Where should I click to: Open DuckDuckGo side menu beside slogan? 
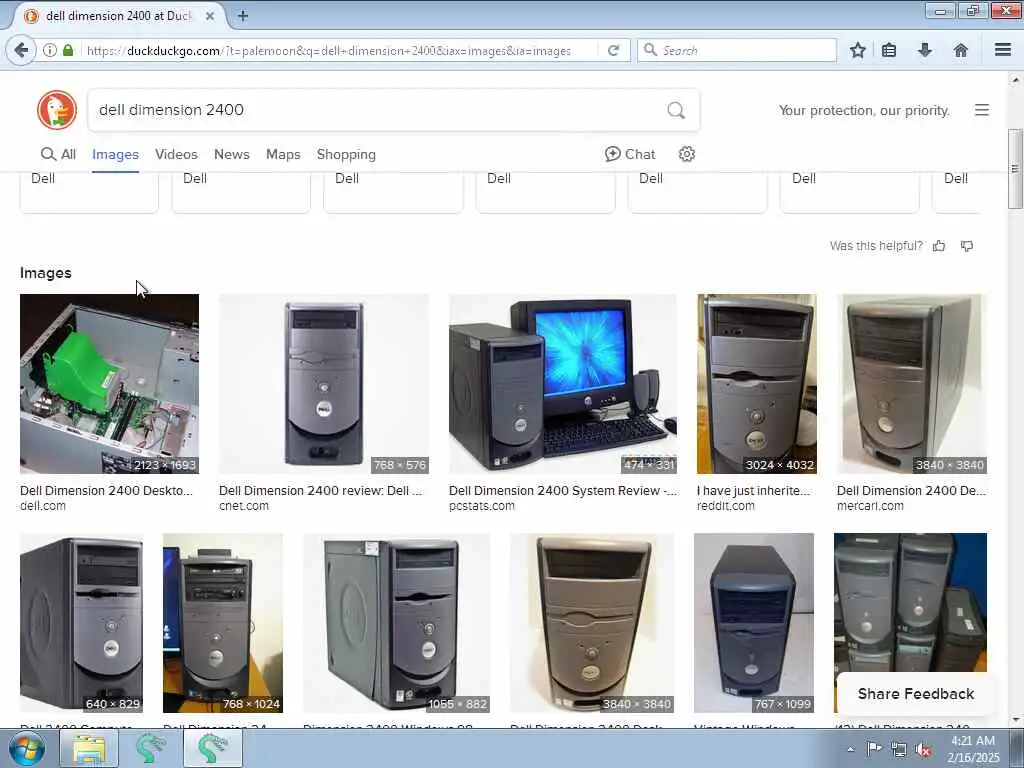tap(982, 110)
